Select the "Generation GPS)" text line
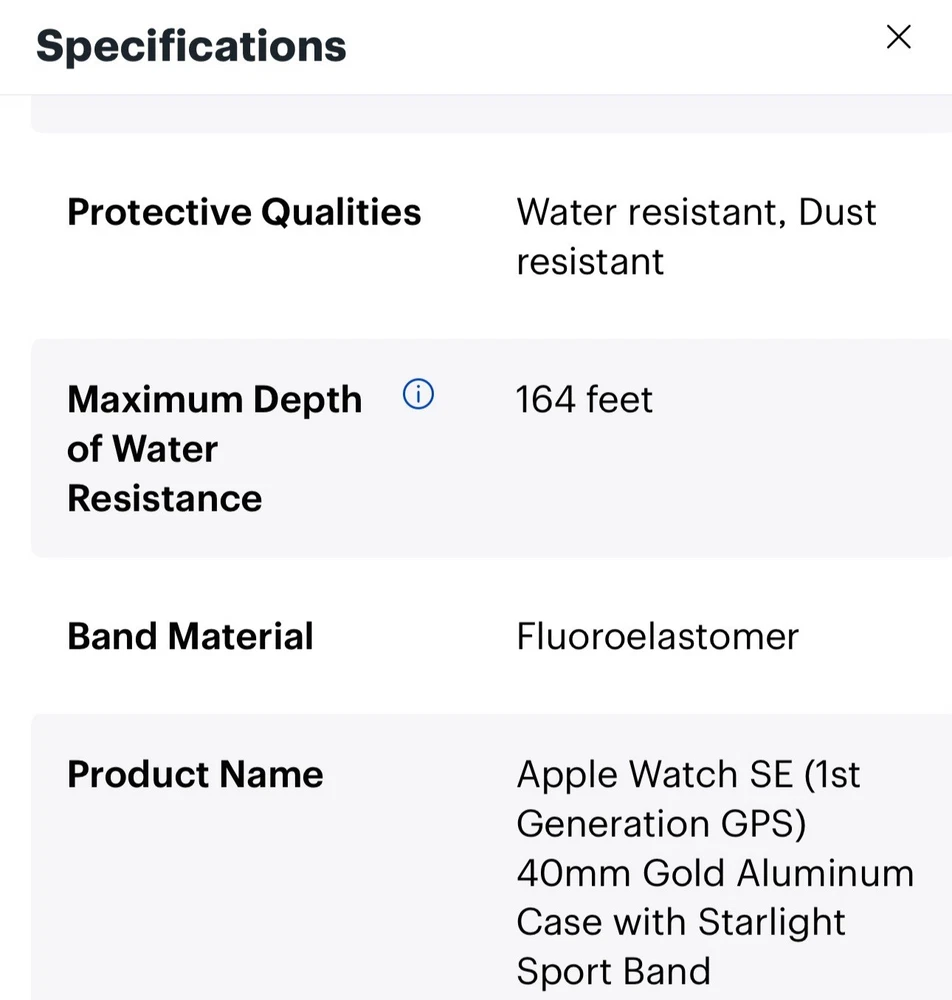 pos(661,823)
